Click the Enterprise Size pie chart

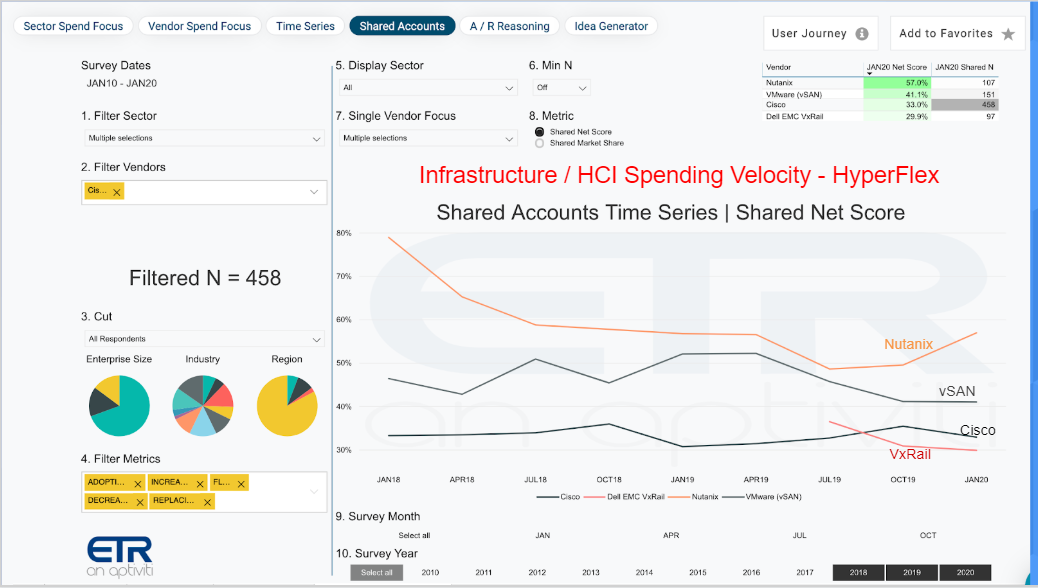[x=119, y=405]
